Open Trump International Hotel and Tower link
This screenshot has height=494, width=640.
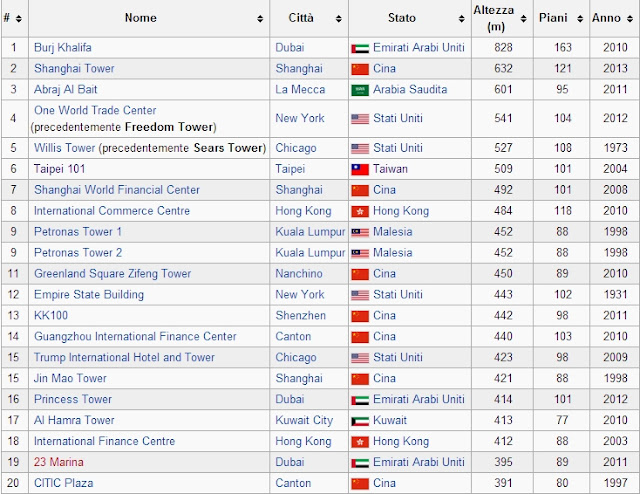pos(124,358)
